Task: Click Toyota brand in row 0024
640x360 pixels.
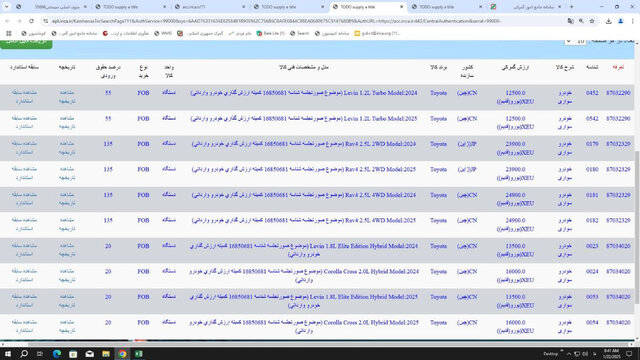Action: [438, 271]
